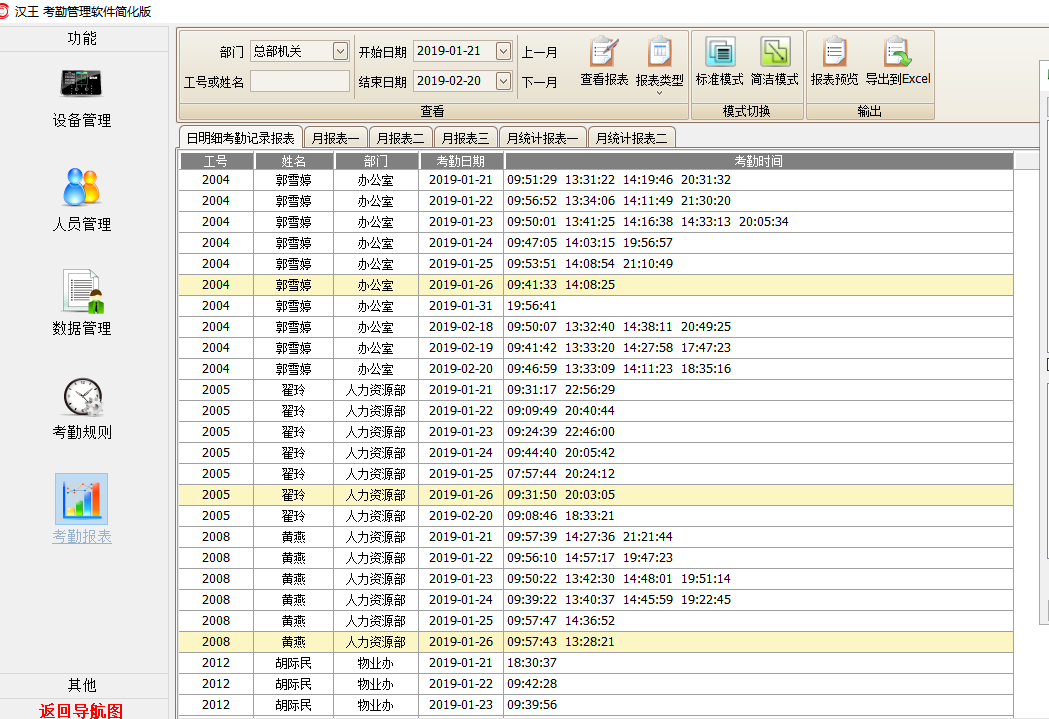The image size is (1049, 719).
Task: Click the 查看报表 view report icon
Action: 604,61
